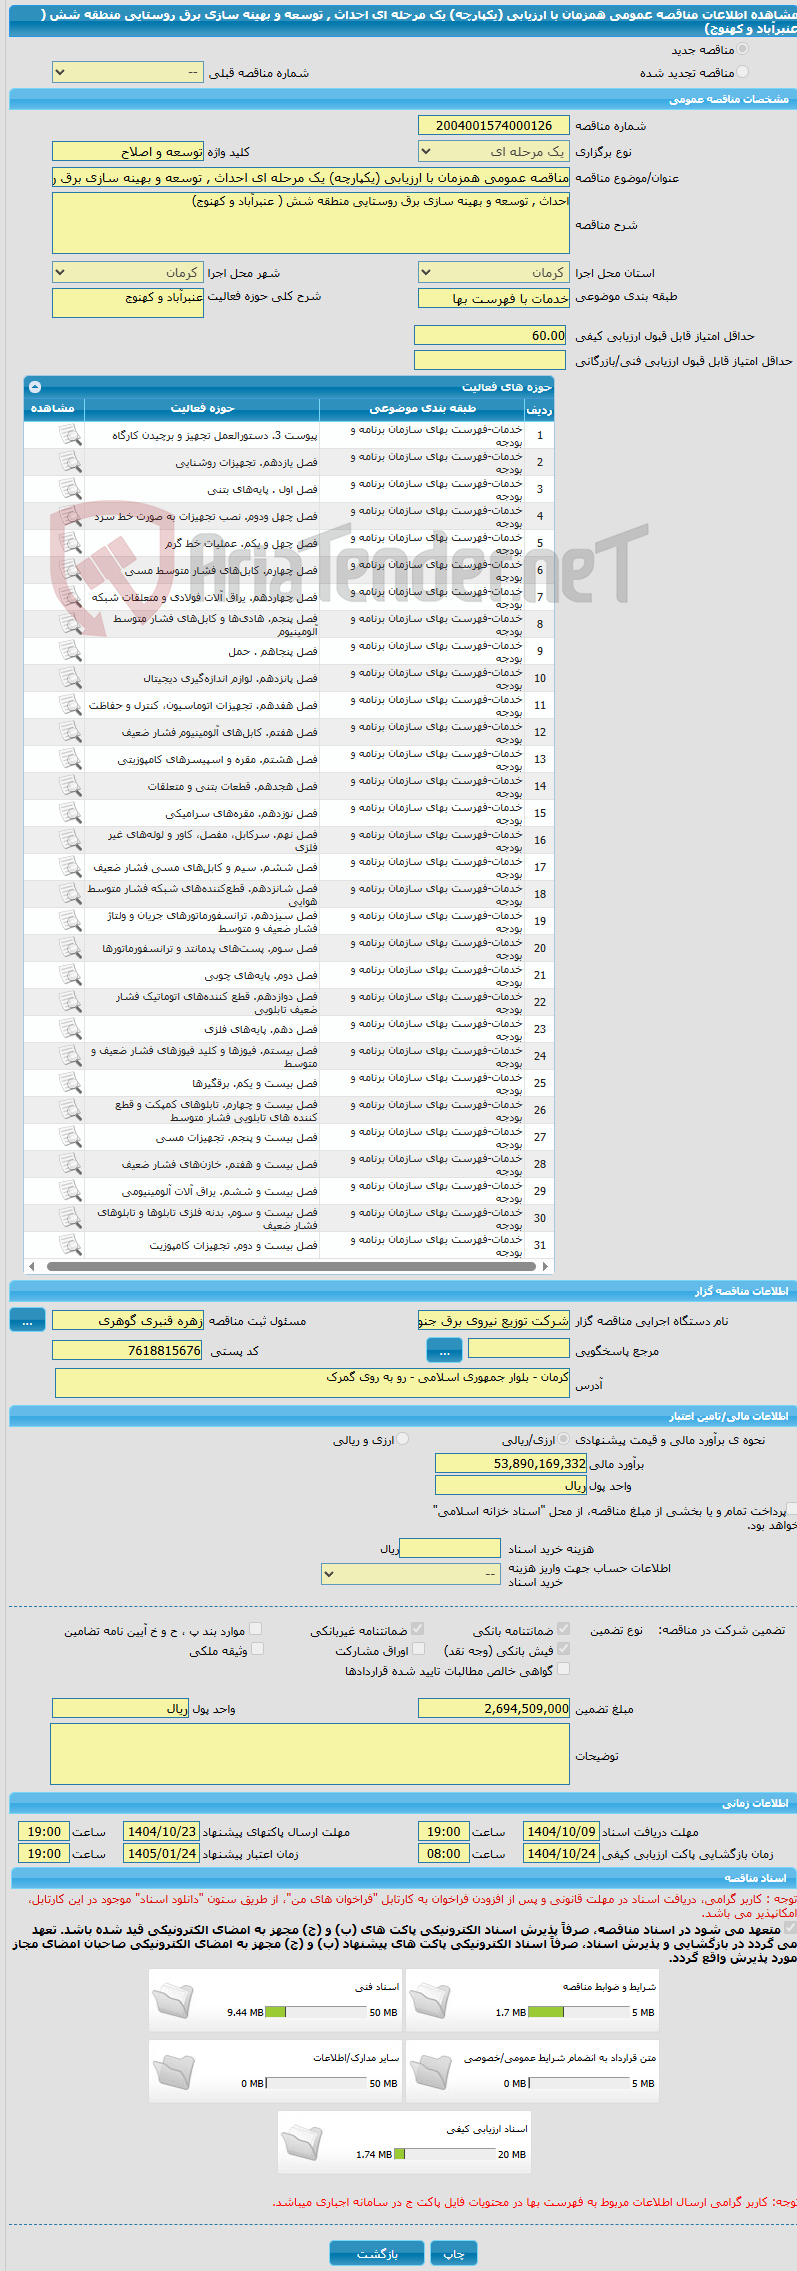Click ellipsis button beside مسئول ثبت مناقصه

27,1321
